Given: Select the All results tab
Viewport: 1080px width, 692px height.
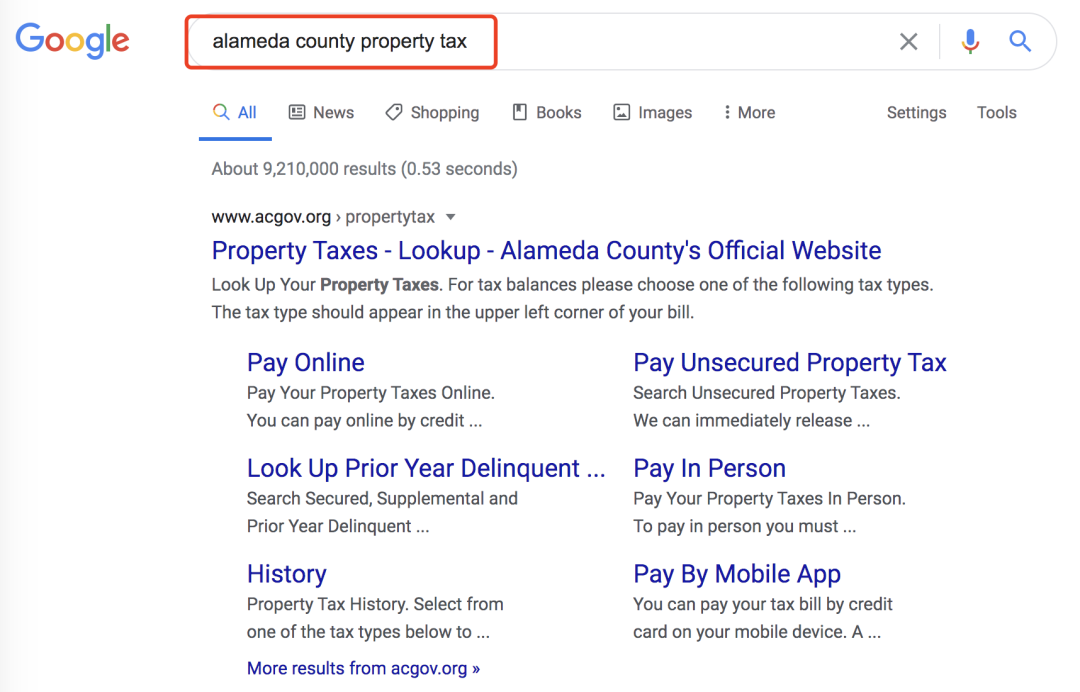Looking at the screenshot, I should pos(236,112).
